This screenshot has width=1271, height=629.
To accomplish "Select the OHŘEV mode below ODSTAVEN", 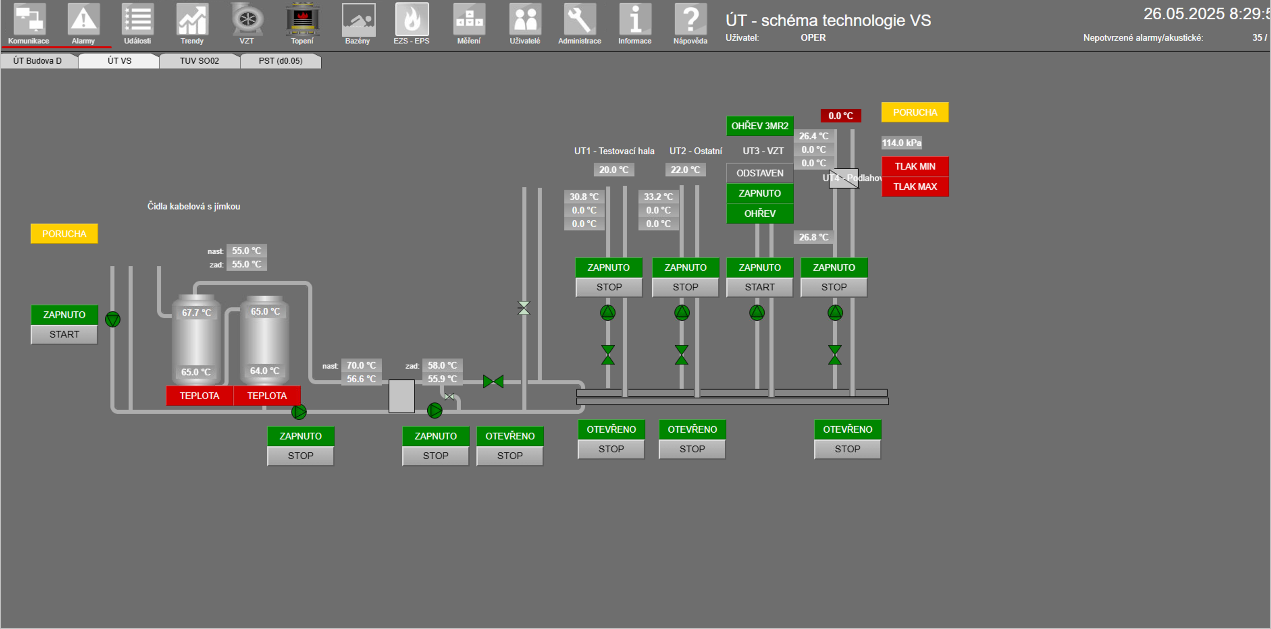I will click(x=759, y=214).
